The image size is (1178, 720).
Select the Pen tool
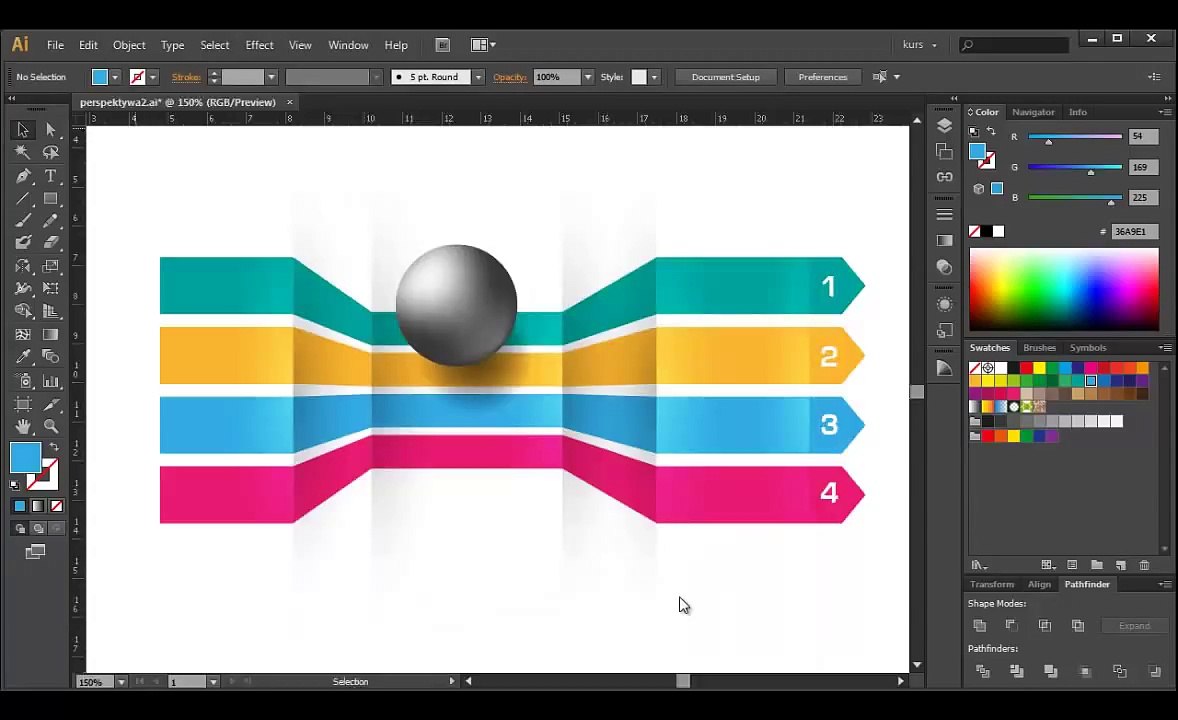pyautogui.click(x=23, y=176)
